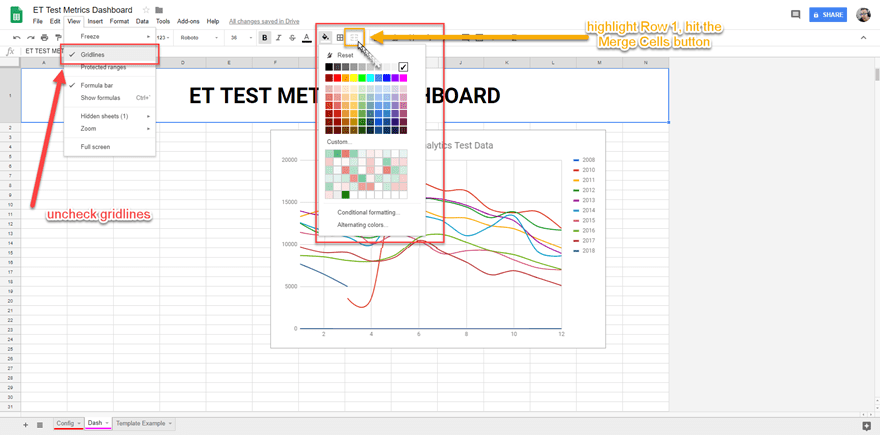Select the white color swatch with checkmark
Image resolution: width=880 pixels, height=435 pixels.
pos(403,67)
